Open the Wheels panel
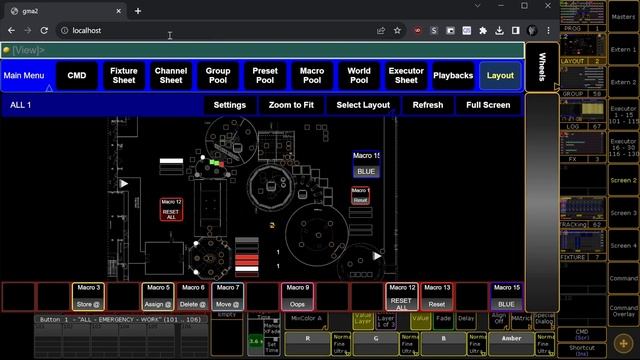The width and height of the screenshot is (640, 360). point(542,67)
